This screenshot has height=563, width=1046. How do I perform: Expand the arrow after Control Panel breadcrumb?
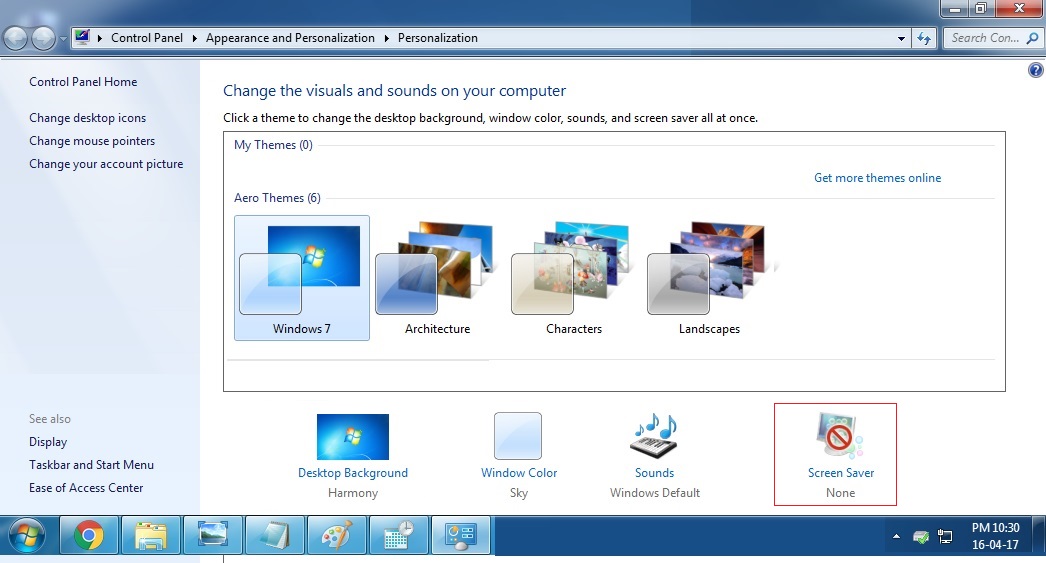tap(194, 38)
